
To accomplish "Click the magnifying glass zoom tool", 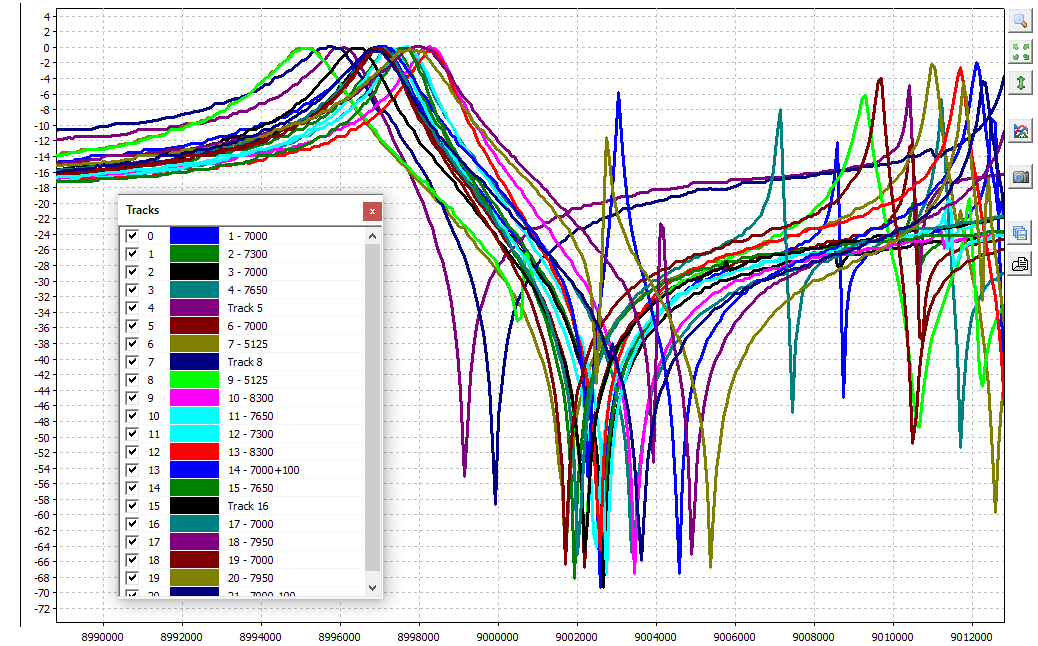I will tap(1020, 20).
